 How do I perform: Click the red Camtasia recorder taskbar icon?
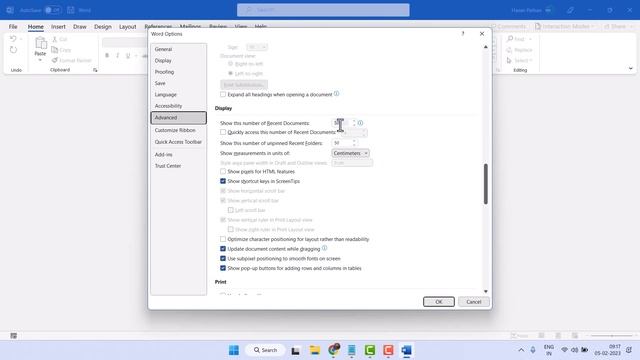[x=388, y=350]
